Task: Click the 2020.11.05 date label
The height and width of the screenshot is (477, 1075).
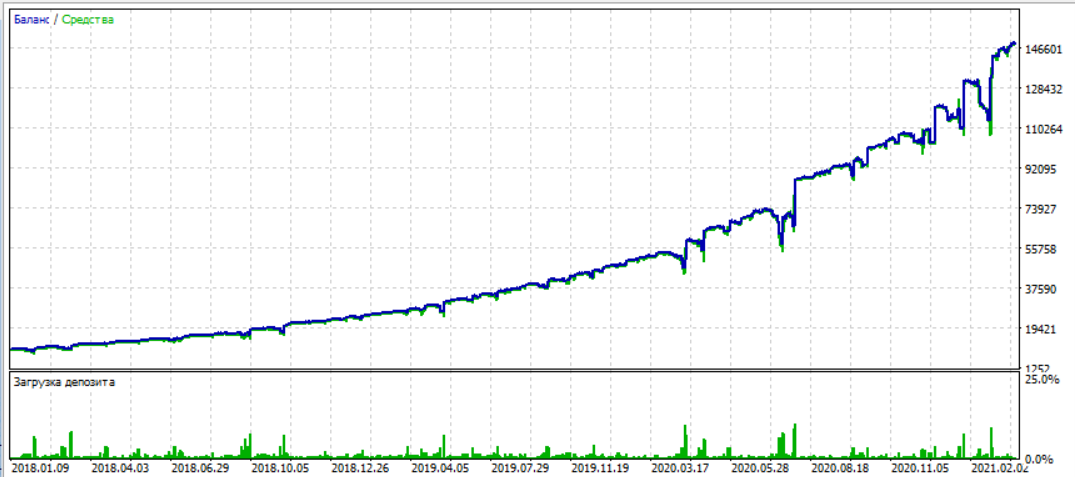Action: pyautogui.click(x=921, y=469)
